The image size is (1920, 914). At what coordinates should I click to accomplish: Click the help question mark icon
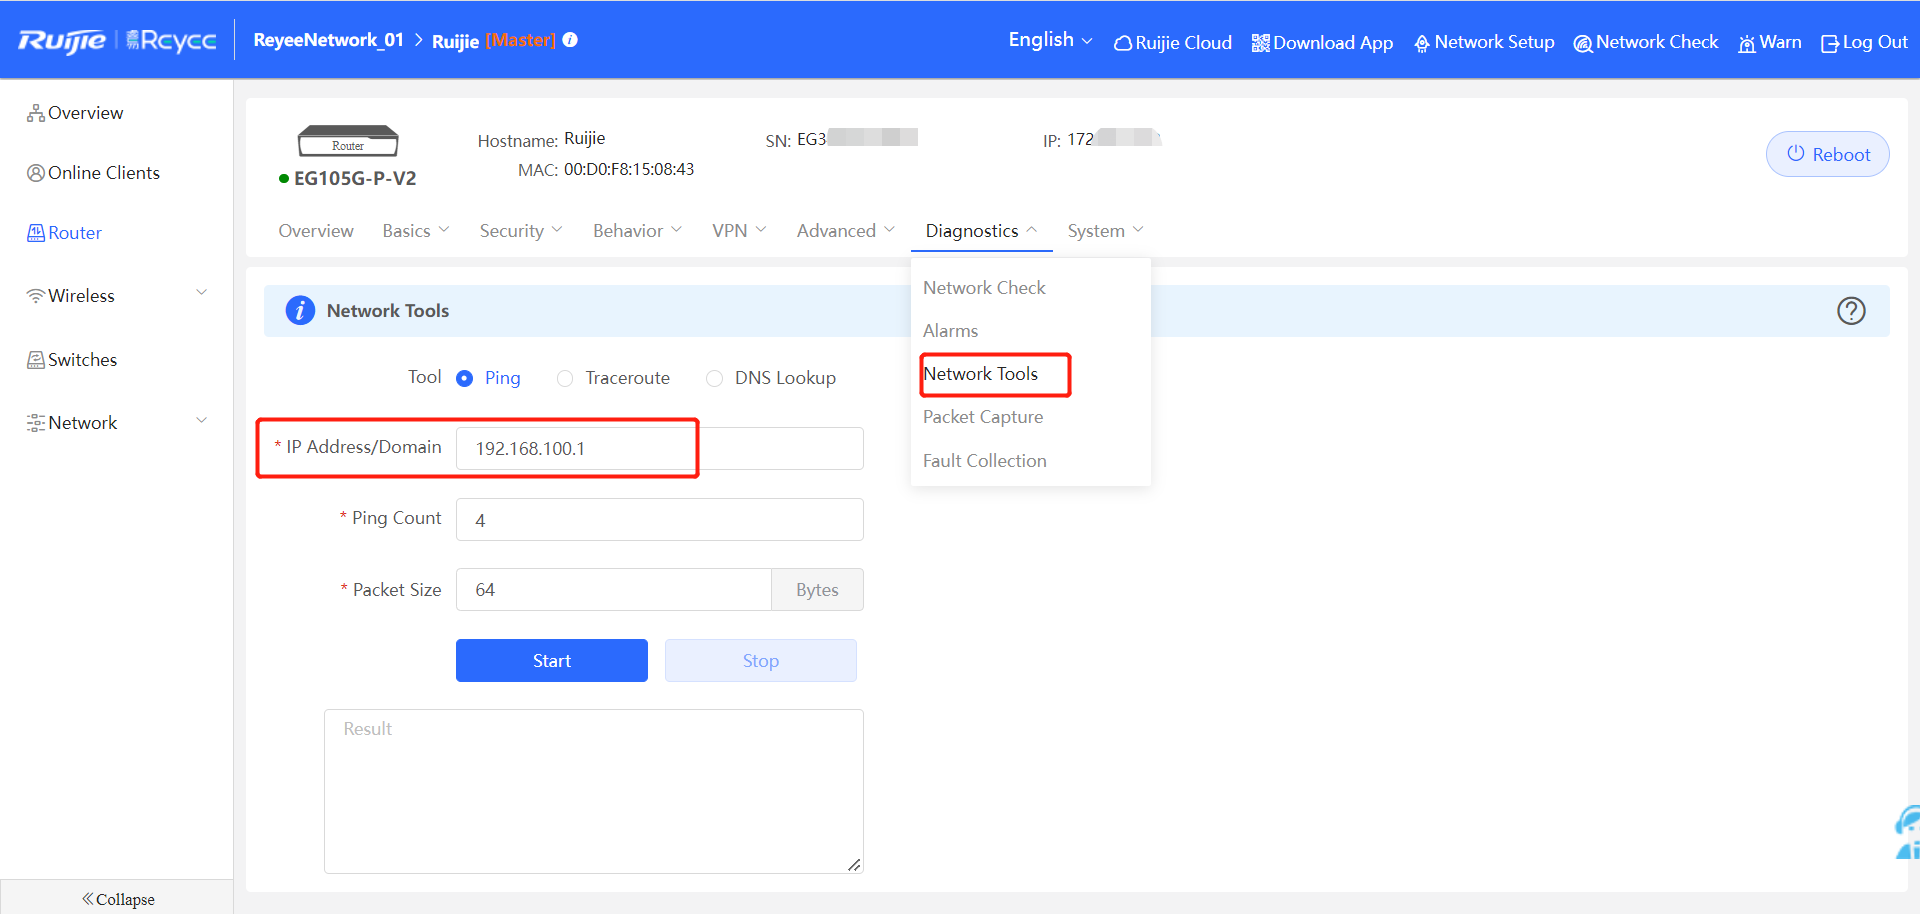(1850, 311)
